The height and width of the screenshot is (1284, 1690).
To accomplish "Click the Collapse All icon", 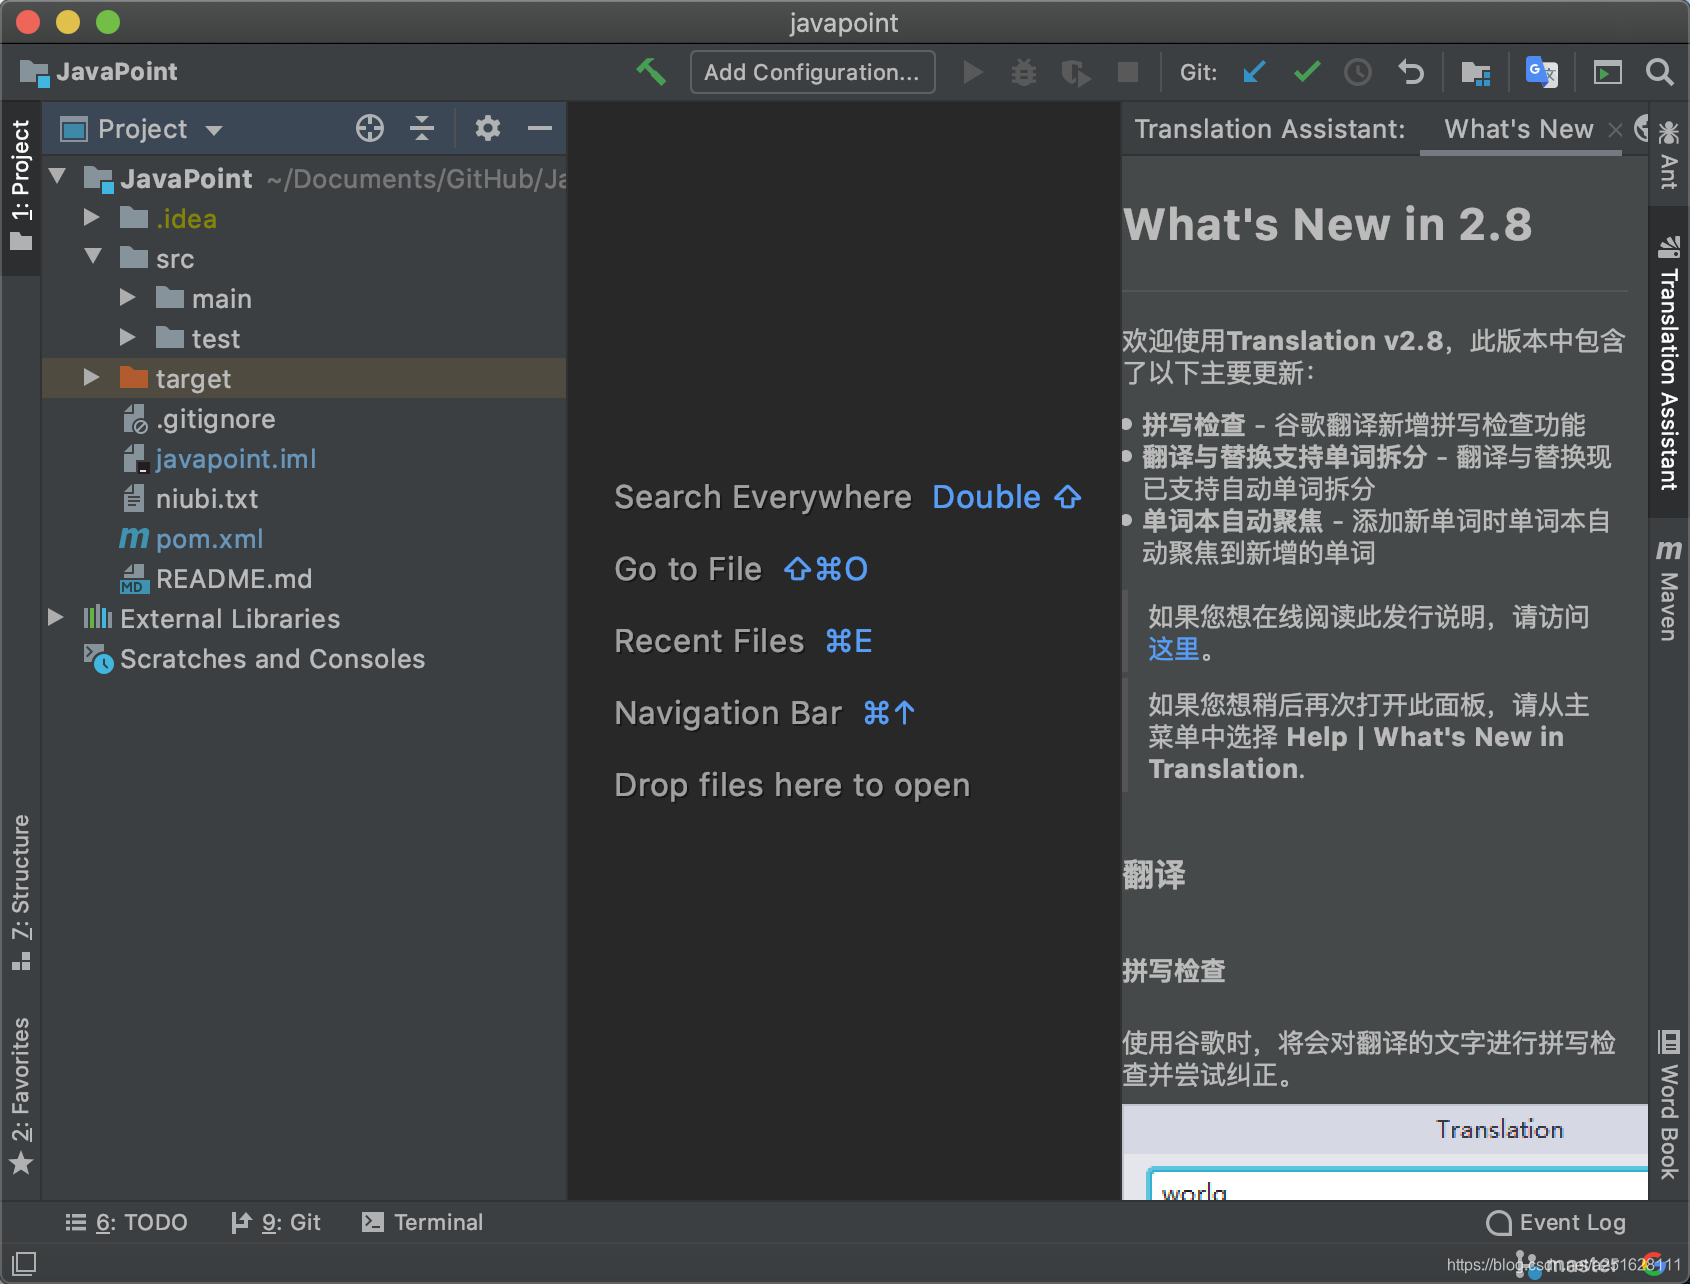I will (x=422, y=128).
